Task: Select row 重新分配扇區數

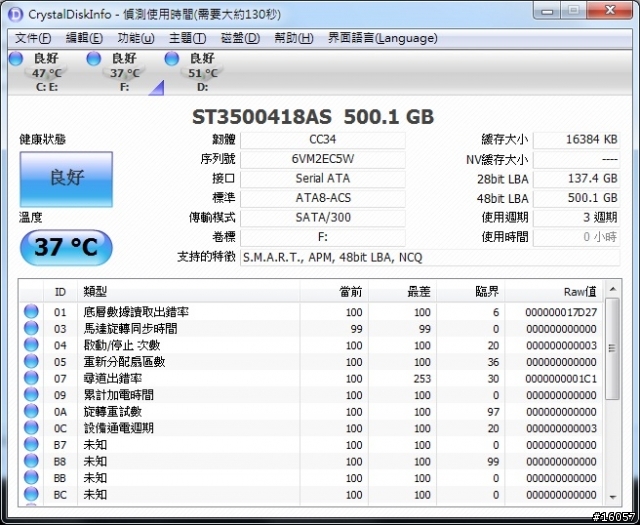Action: pos(311,362)
